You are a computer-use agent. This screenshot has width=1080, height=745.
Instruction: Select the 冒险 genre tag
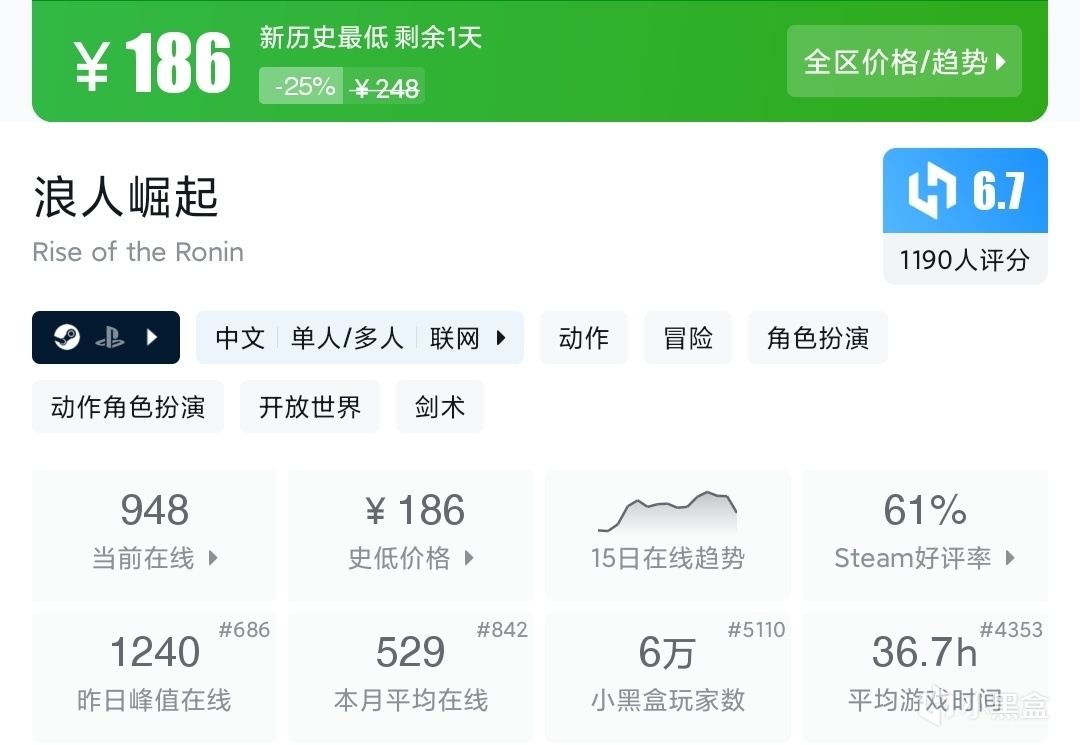pos(687,337)
